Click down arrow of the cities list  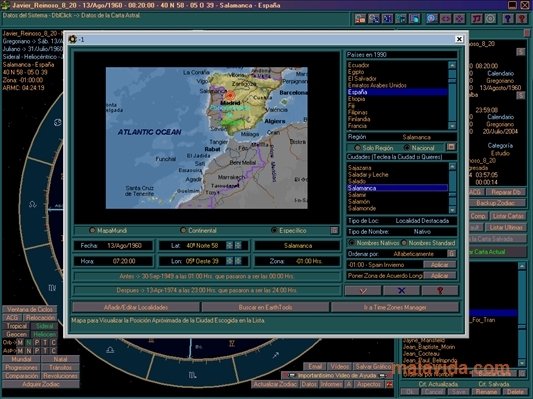click(452, 210)
